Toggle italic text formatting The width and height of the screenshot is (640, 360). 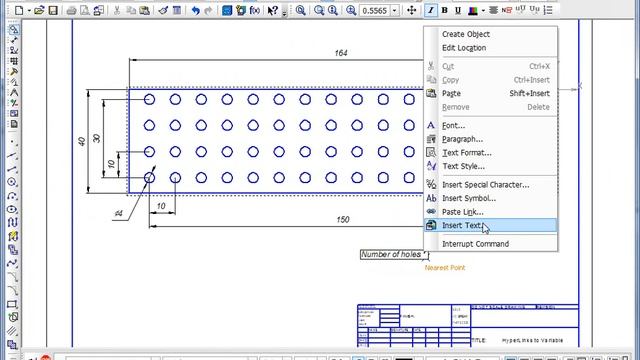pos(431,11)
